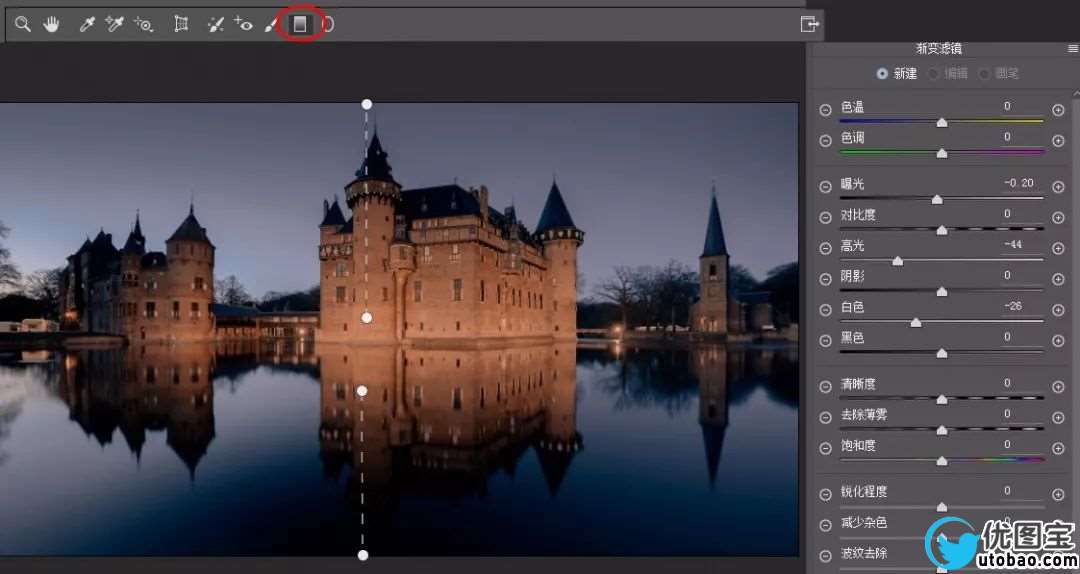The image size is (1080, 574).
Task: Select the White Balance eyedropper tool
Action: [87, 25]
